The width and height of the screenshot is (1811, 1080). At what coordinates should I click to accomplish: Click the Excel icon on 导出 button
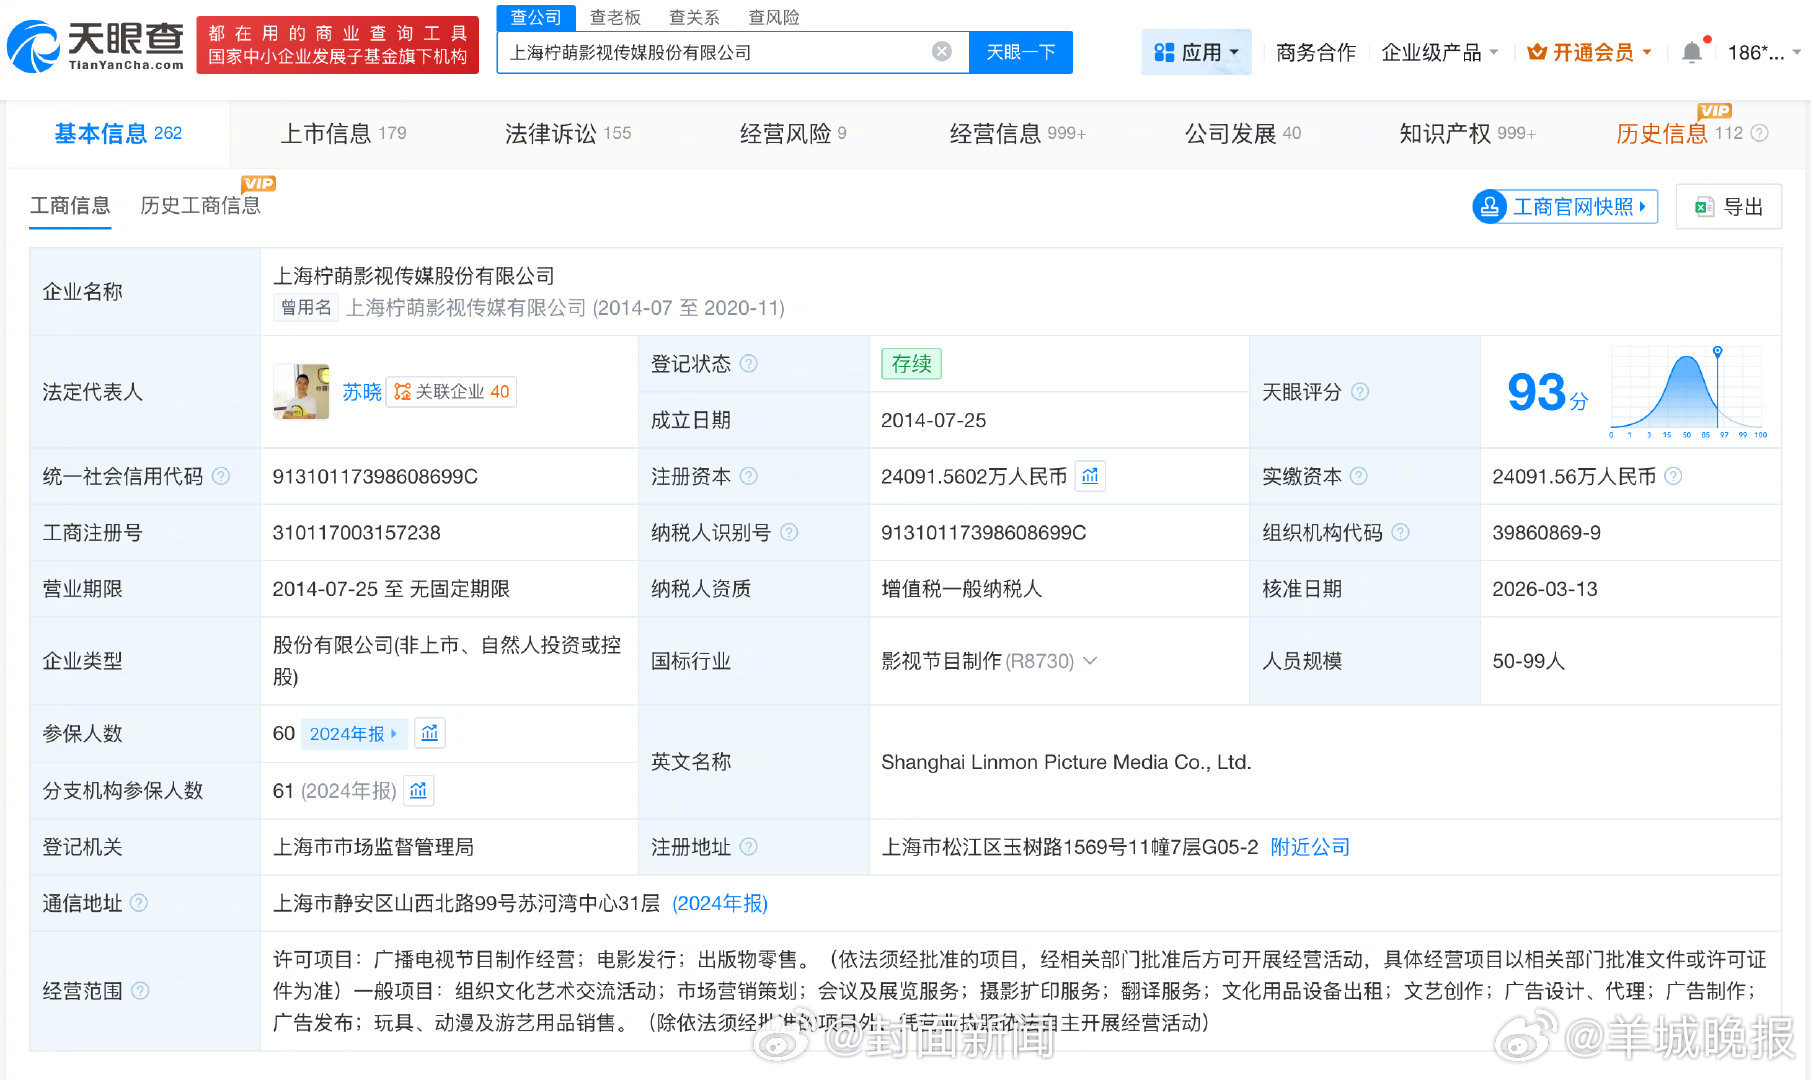click(x=1704, y=206)
